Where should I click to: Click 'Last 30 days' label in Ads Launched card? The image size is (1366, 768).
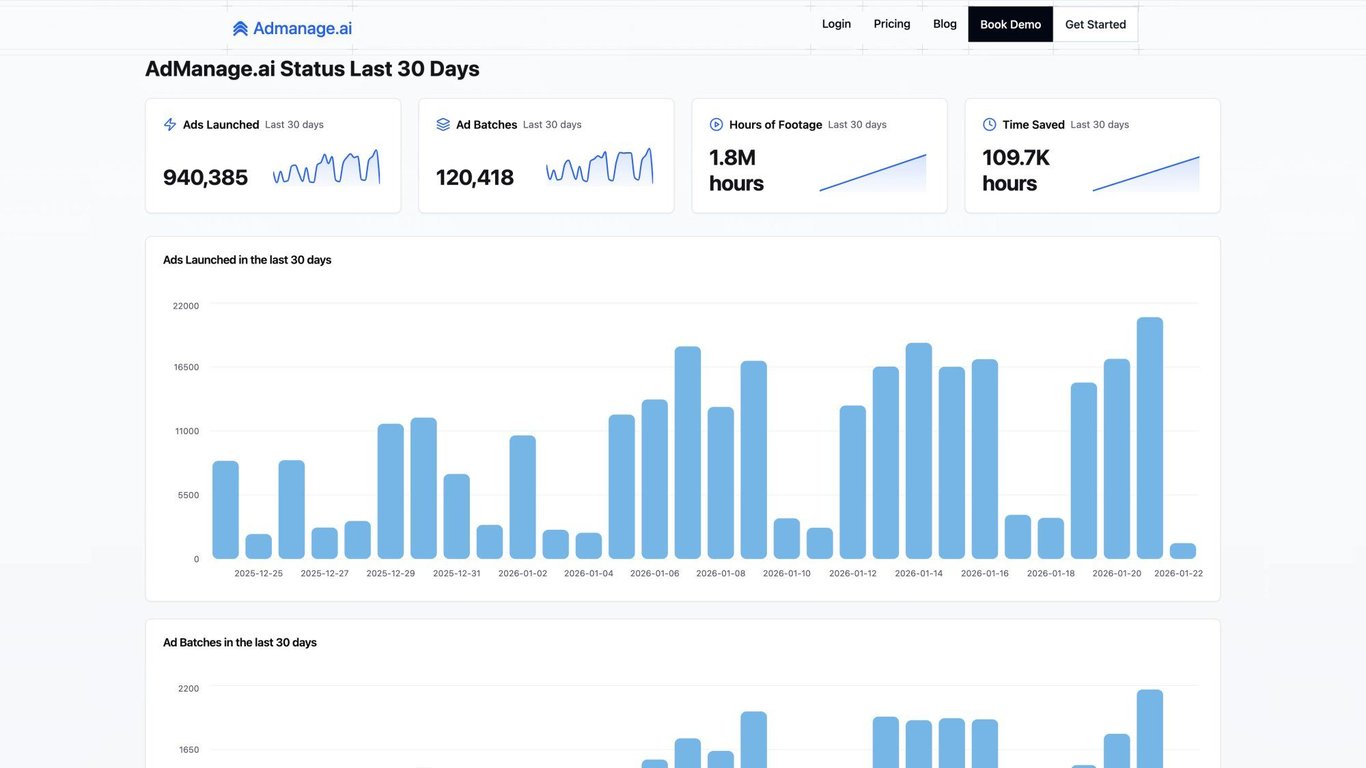(294, 125)
